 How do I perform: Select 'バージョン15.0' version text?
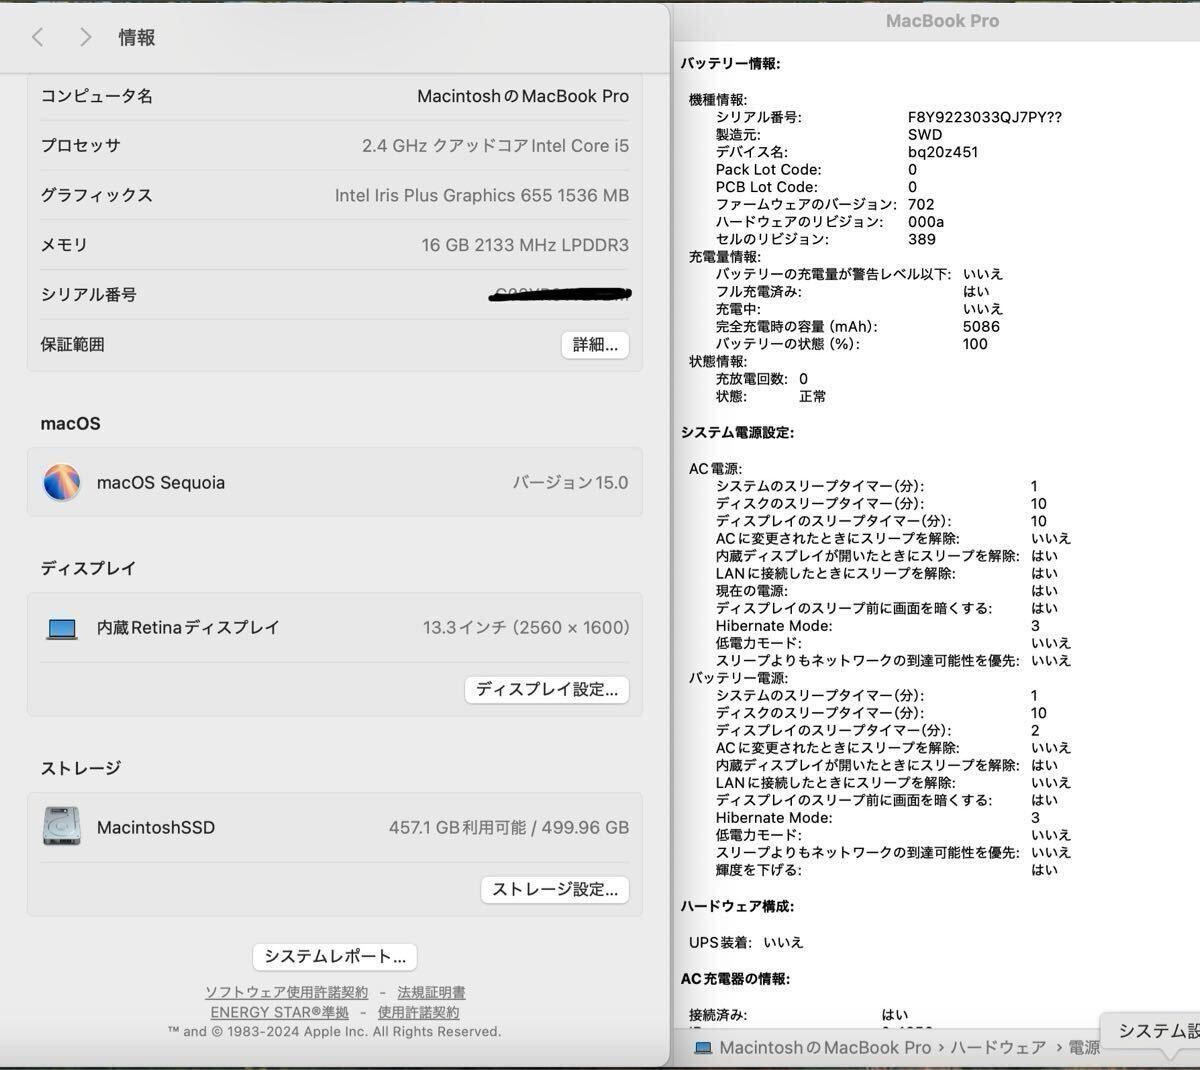tap(571, 482)
